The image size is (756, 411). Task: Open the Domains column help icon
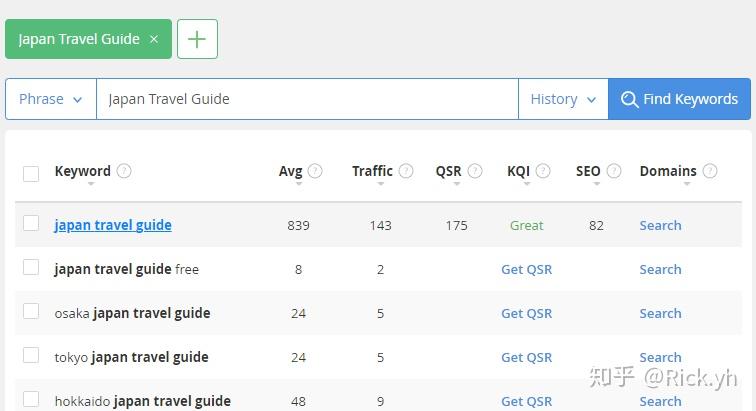pyautogui.click(x=710, y=171)
